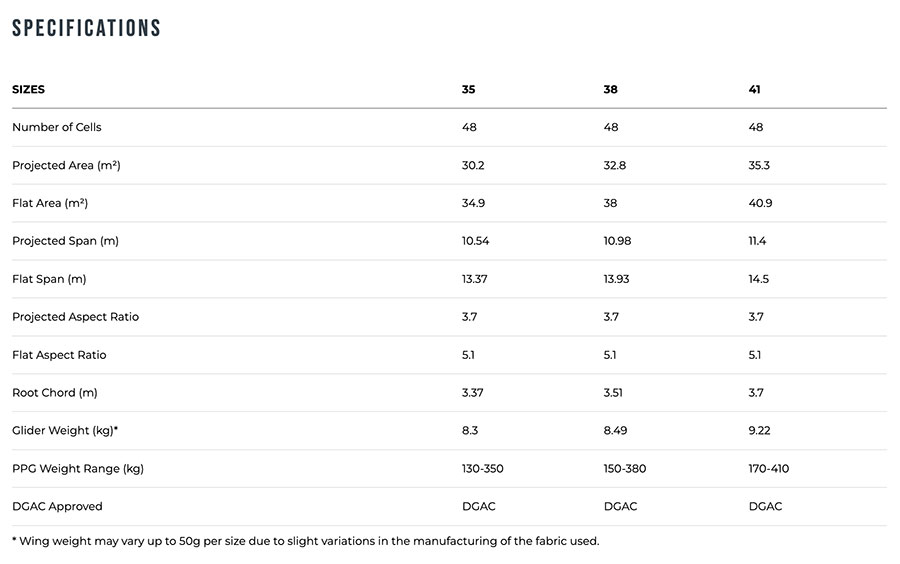Click the wing weight footnote text
900x564 pixels.
[305, 541]
